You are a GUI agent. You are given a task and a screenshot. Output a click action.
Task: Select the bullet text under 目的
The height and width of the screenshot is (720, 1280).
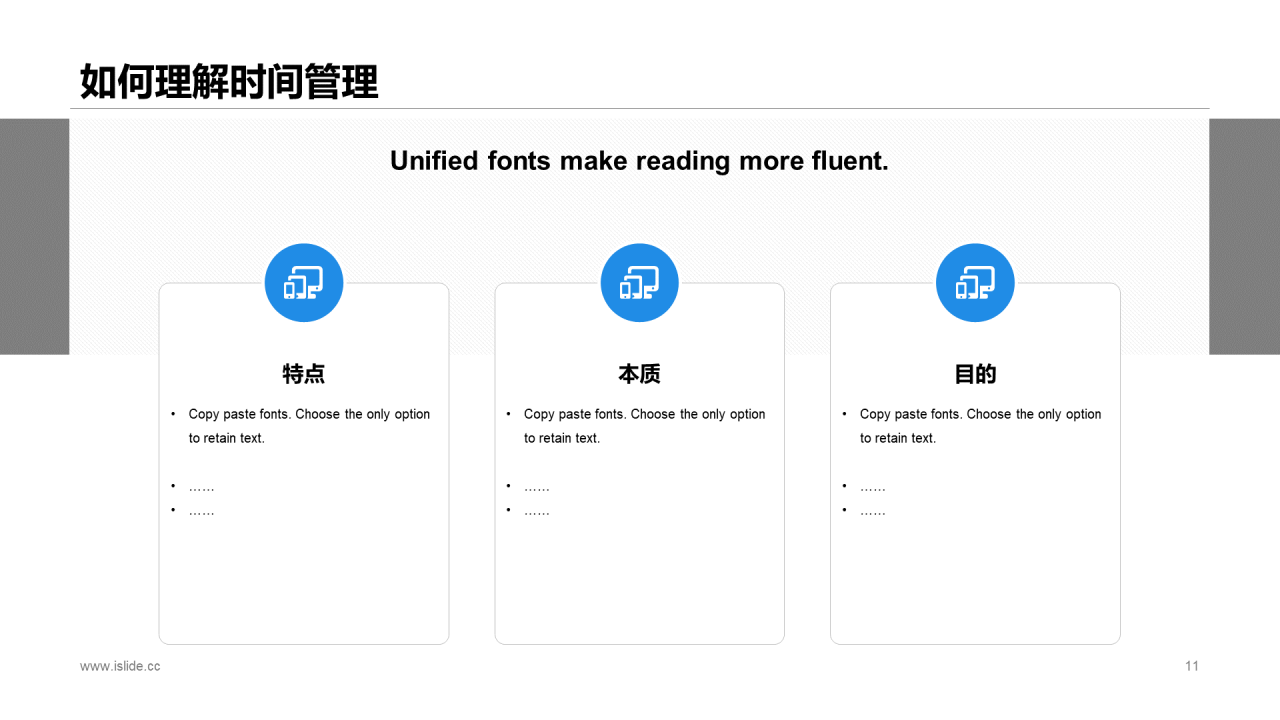(x=980, y=425)
